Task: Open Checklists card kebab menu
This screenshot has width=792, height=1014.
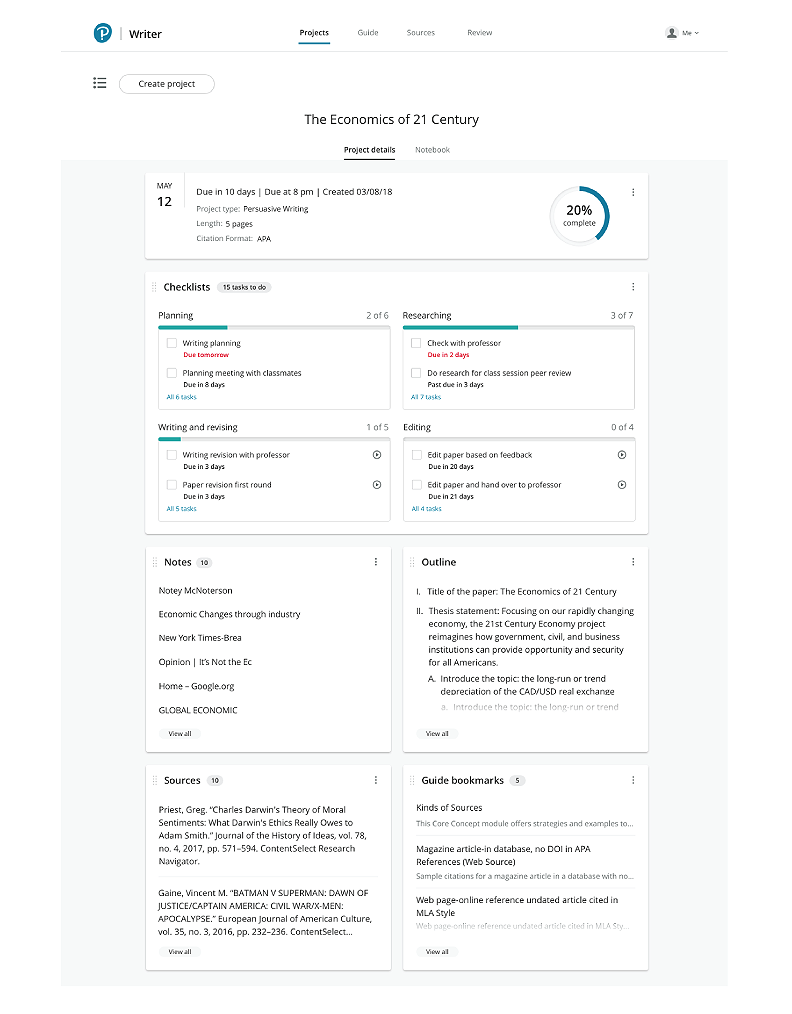Action: tap(633, 286)
